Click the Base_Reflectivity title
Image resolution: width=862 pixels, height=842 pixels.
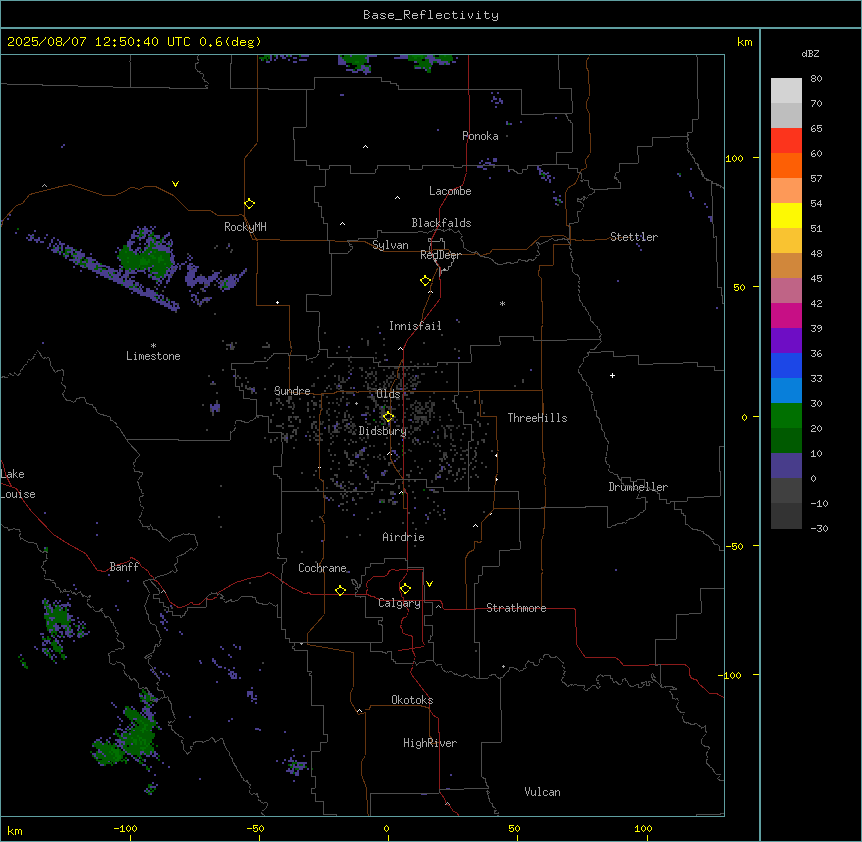431,15
